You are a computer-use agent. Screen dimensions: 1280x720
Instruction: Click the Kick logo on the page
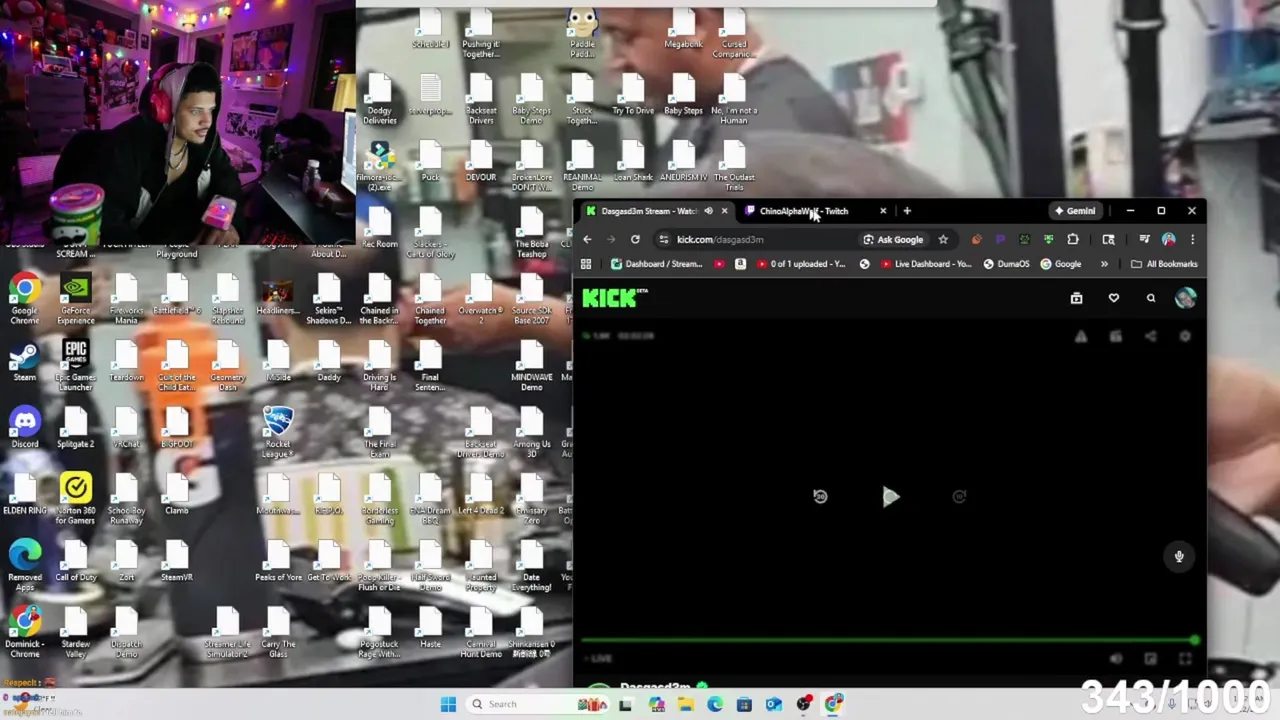(x=614, y=298)
